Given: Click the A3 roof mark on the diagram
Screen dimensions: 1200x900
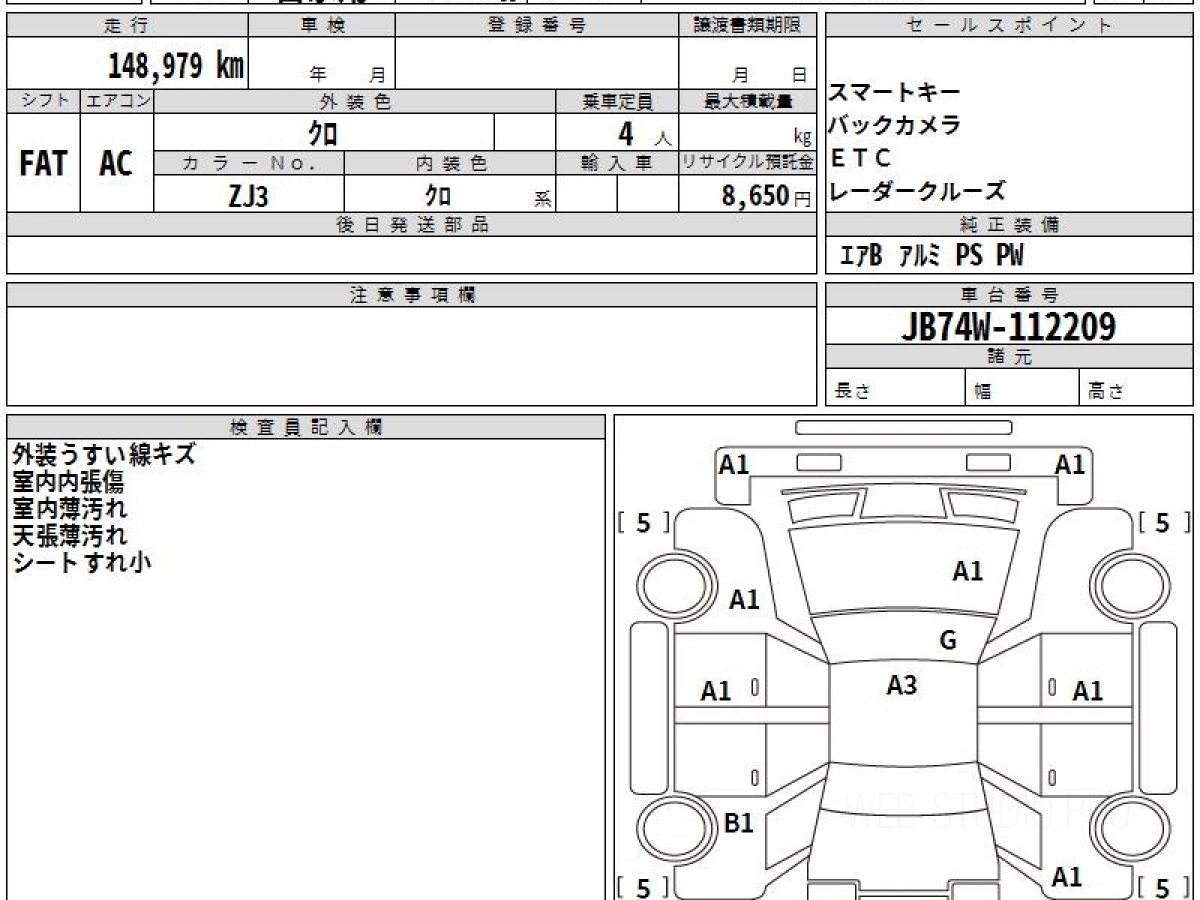Looking at the screenshot, I should point(902,685).
